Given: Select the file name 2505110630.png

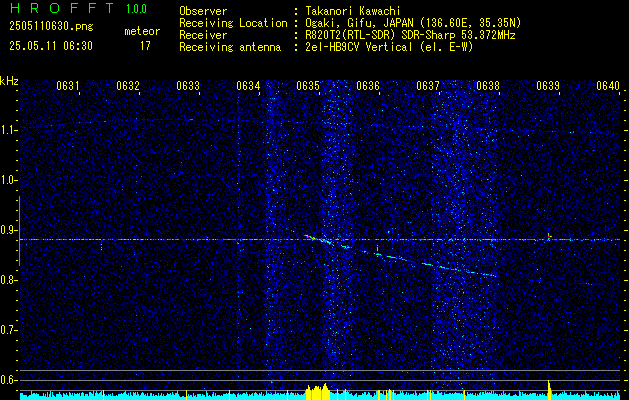Looking at the screenshot, I should (51, 27).
